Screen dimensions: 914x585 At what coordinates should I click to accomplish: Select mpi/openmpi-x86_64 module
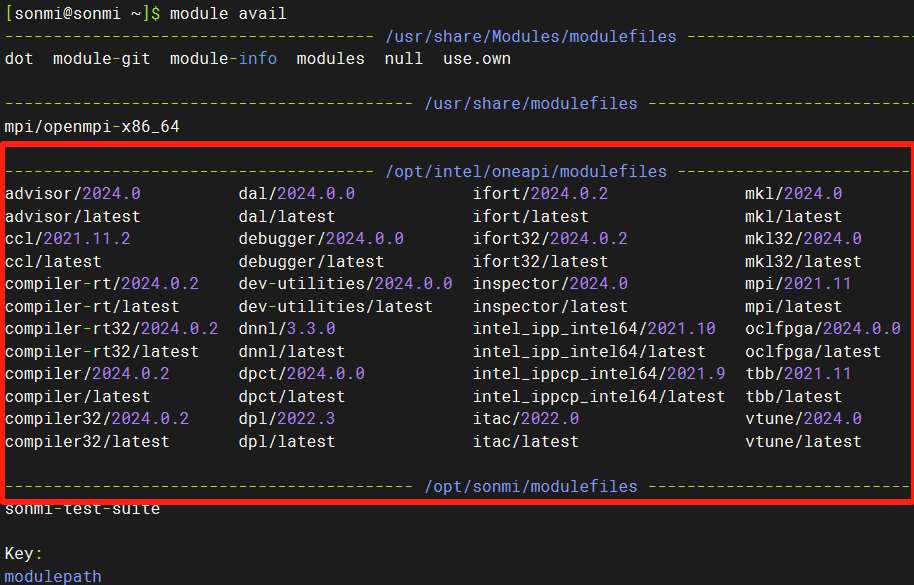pos(92,126)
